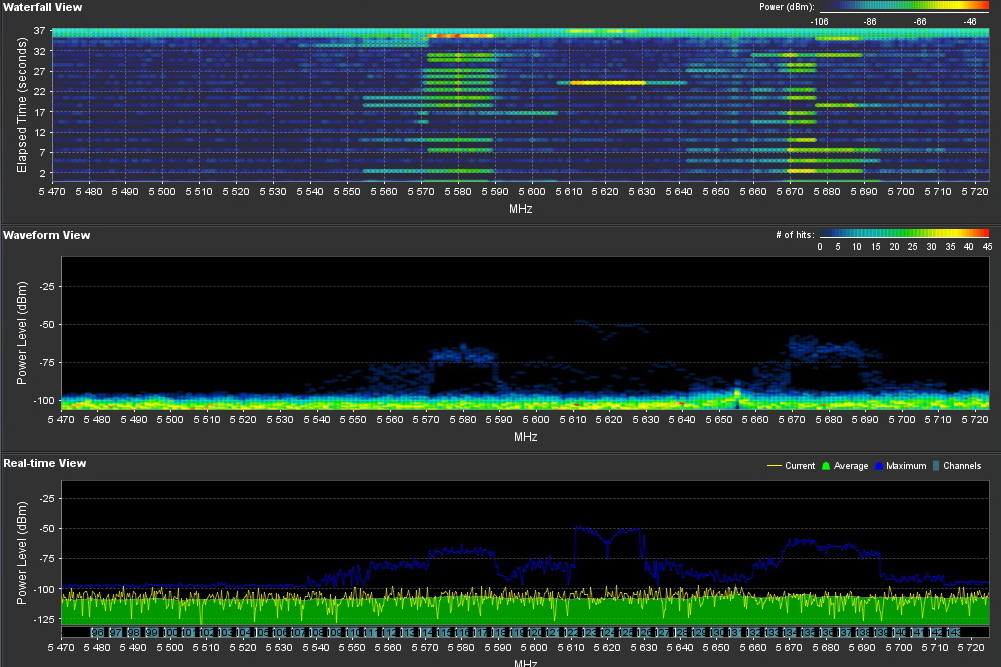This screenshot has height=667, width=1001.
Task: Click '-100' on Waveform View power axis
Action: (x=43, y=400)
